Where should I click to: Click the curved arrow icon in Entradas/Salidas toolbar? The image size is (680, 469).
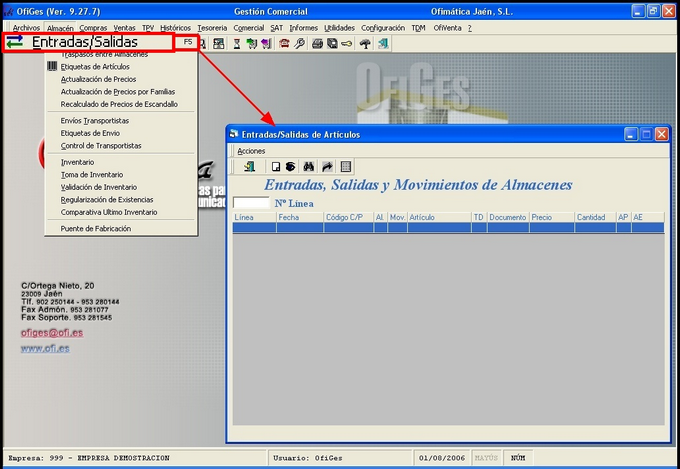point(327,167)
